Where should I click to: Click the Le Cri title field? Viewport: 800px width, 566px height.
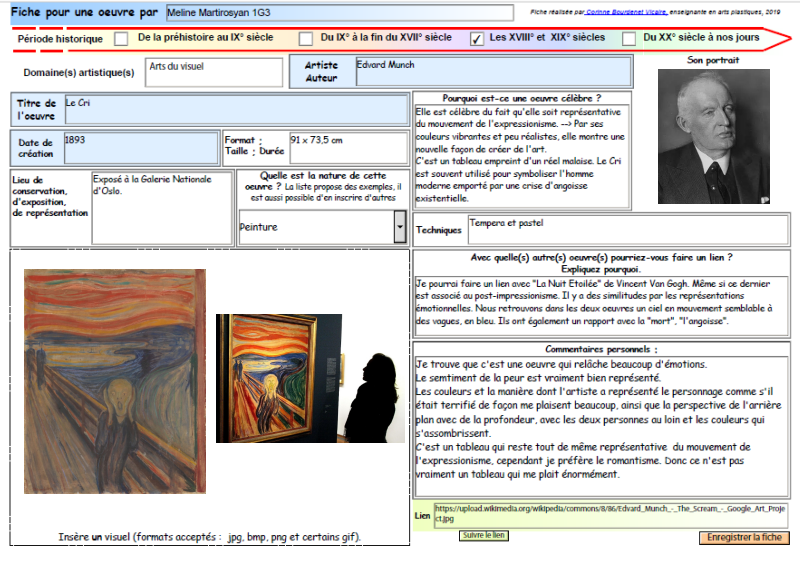coord(237,109)
